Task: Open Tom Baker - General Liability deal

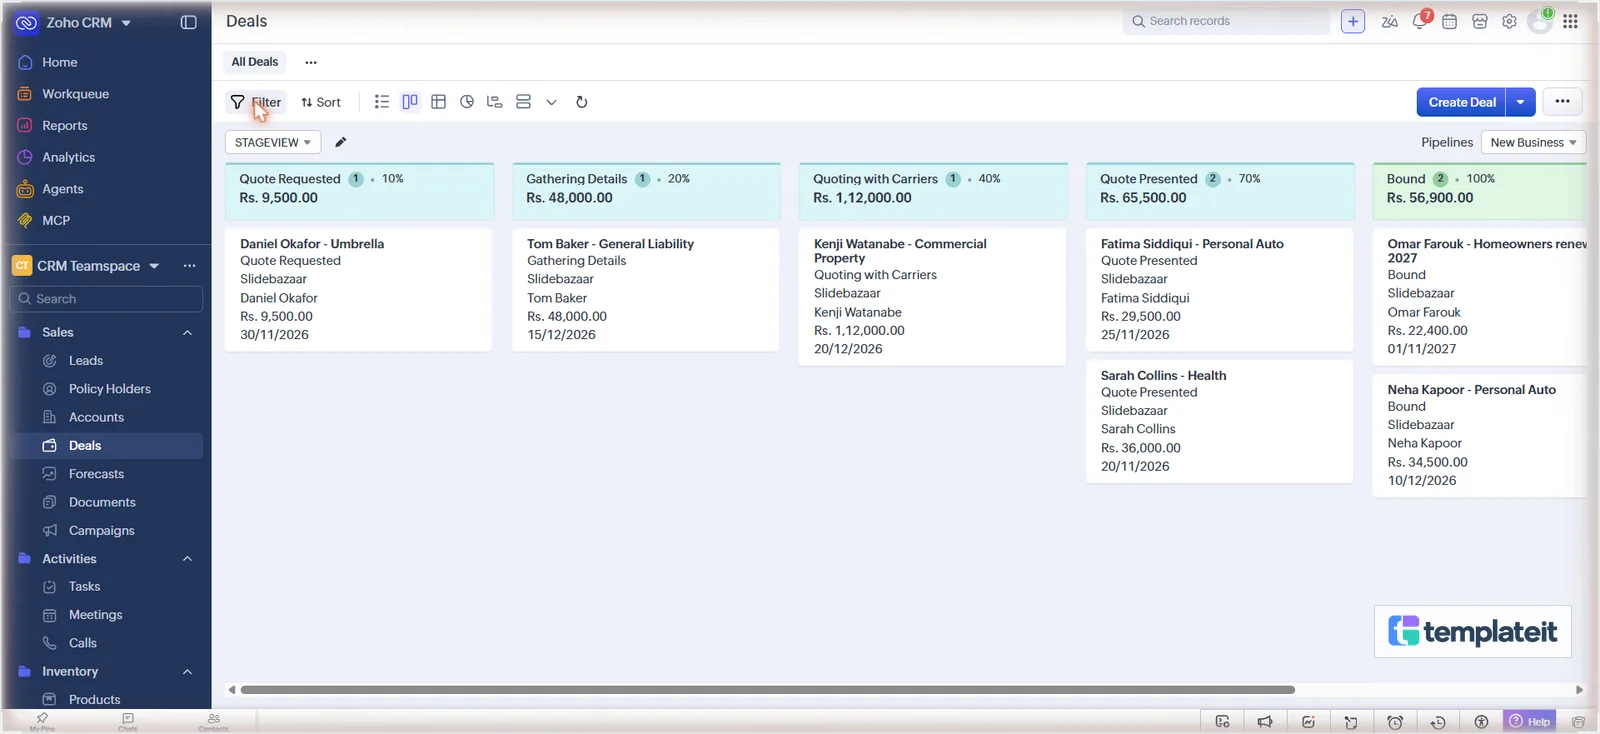Action: pos(610,244)
